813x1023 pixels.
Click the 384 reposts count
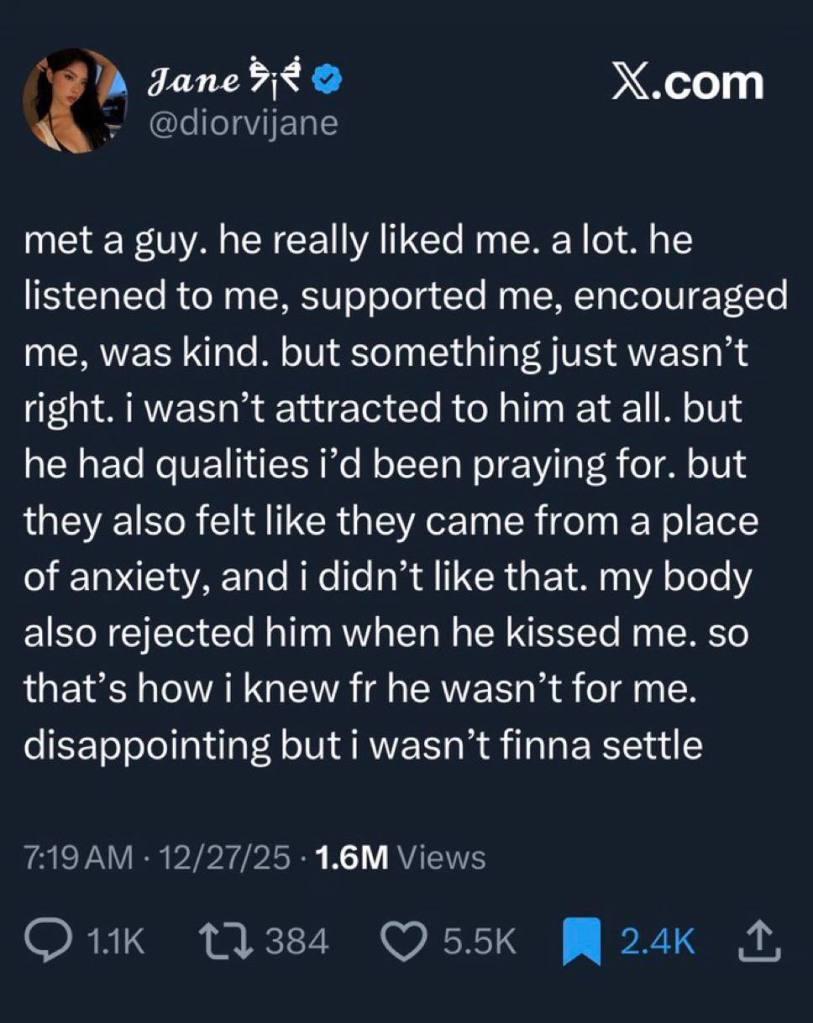pos(295,941)
